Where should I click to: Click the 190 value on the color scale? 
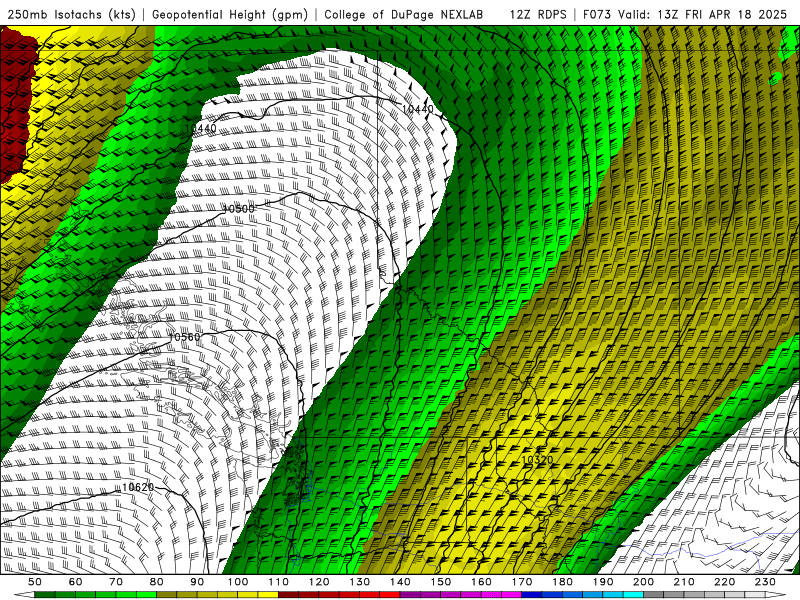[x=603, y=582]
